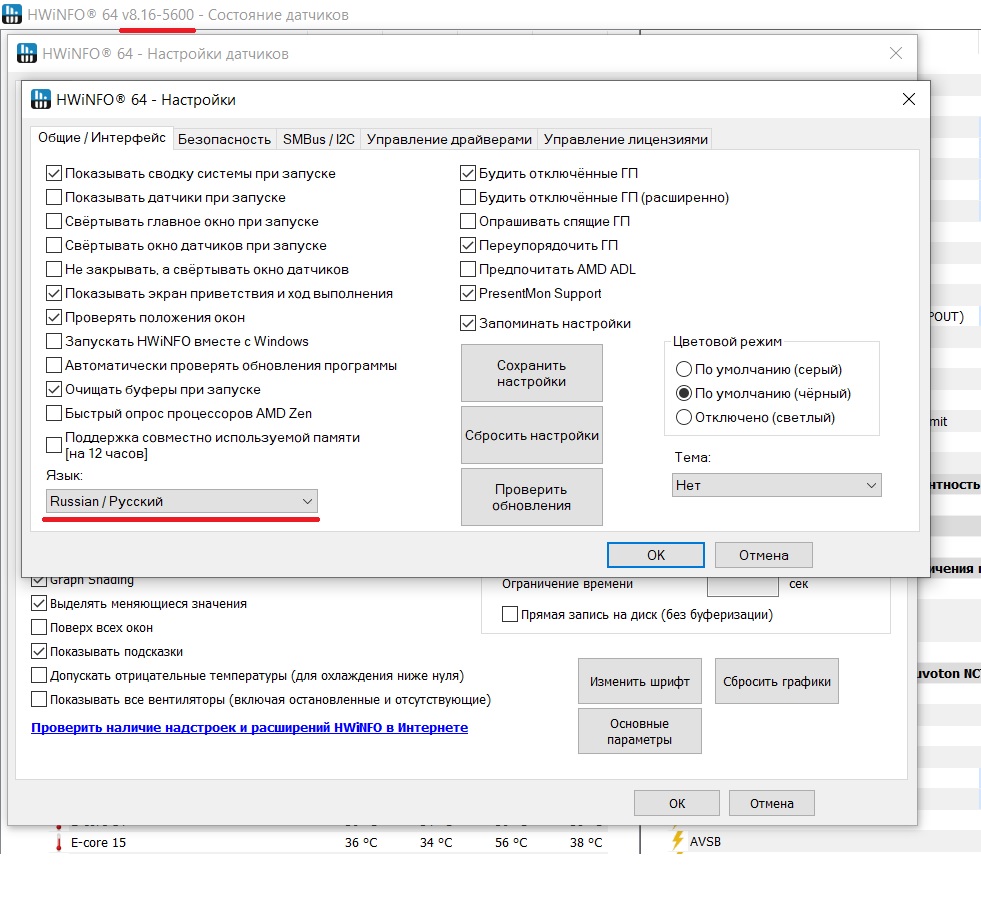Enable Показывать все вентиляторы
981x900 pixels.
tap(39, 699)
